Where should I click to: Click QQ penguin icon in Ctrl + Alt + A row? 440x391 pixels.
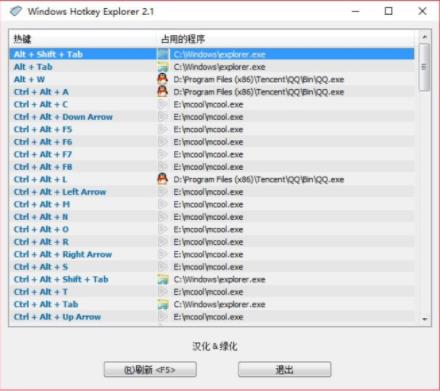coord(163,92)
